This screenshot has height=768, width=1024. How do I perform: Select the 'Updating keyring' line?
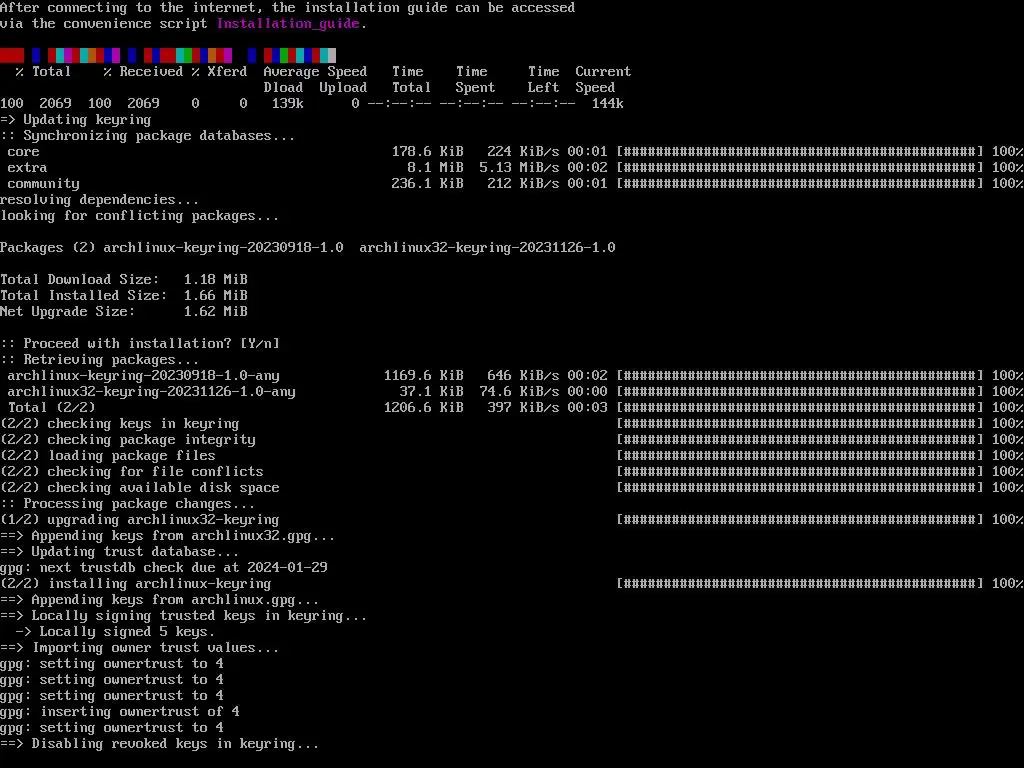pyautogui.click(x=76, y=120)
